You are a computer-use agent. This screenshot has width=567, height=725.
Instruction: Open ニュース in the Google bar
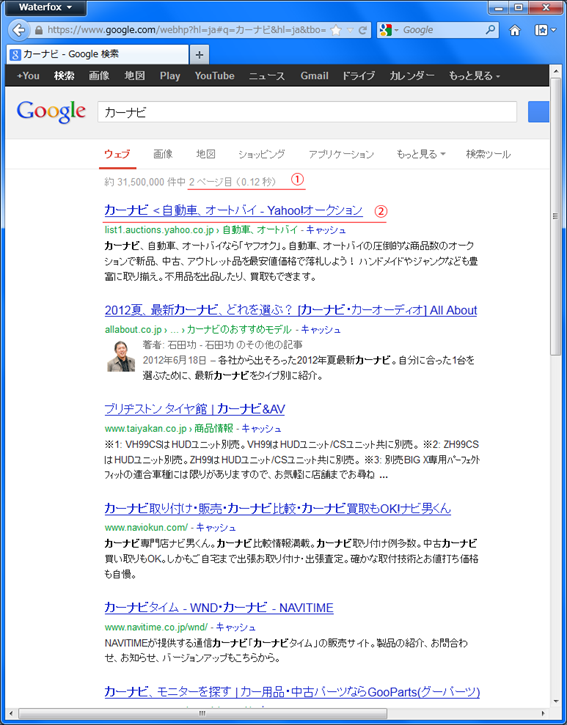click(266, 76)
